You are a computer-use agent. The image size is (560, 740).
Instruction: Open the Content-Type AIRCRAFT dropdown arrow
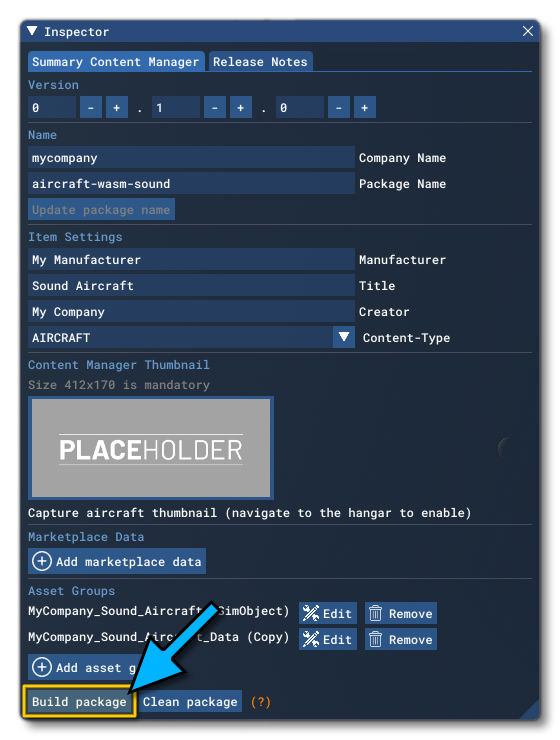tap(343, 337)
